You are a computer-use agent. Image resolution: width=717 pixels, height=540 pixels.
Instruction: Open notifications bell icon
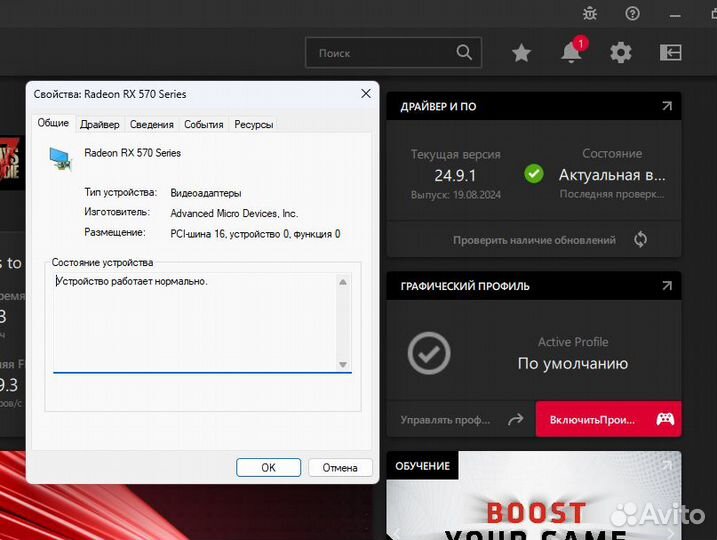(x=572, y=51)
